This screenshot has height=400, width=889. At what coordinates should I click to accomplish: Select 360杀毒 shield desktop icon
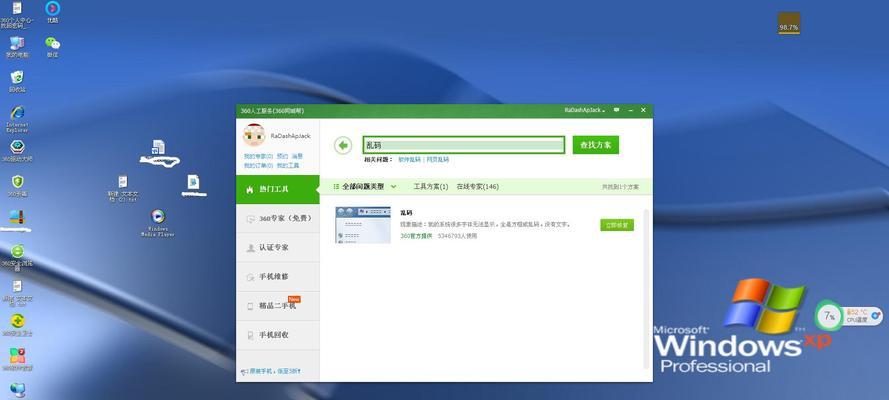pos(17,186)
